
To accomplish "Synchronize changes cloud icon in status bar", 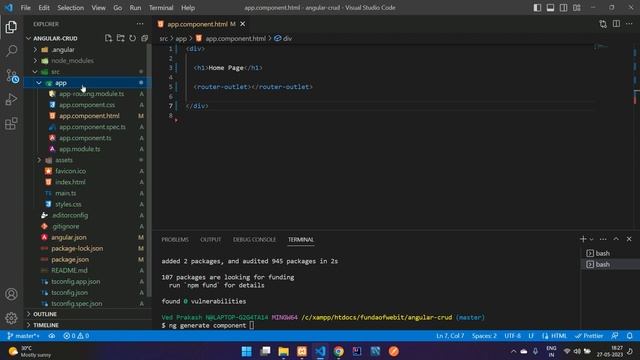I will coord(52,336).
